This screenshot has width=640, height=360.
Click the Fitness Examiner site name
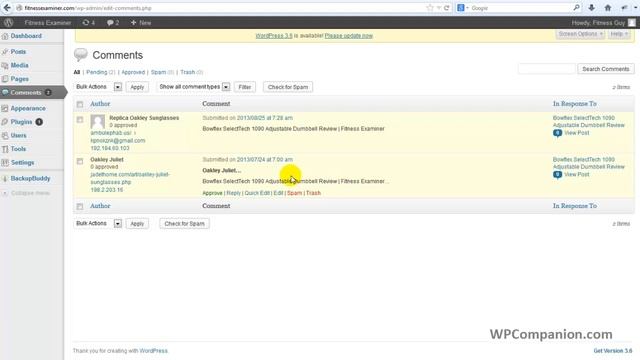click(48, 23)
